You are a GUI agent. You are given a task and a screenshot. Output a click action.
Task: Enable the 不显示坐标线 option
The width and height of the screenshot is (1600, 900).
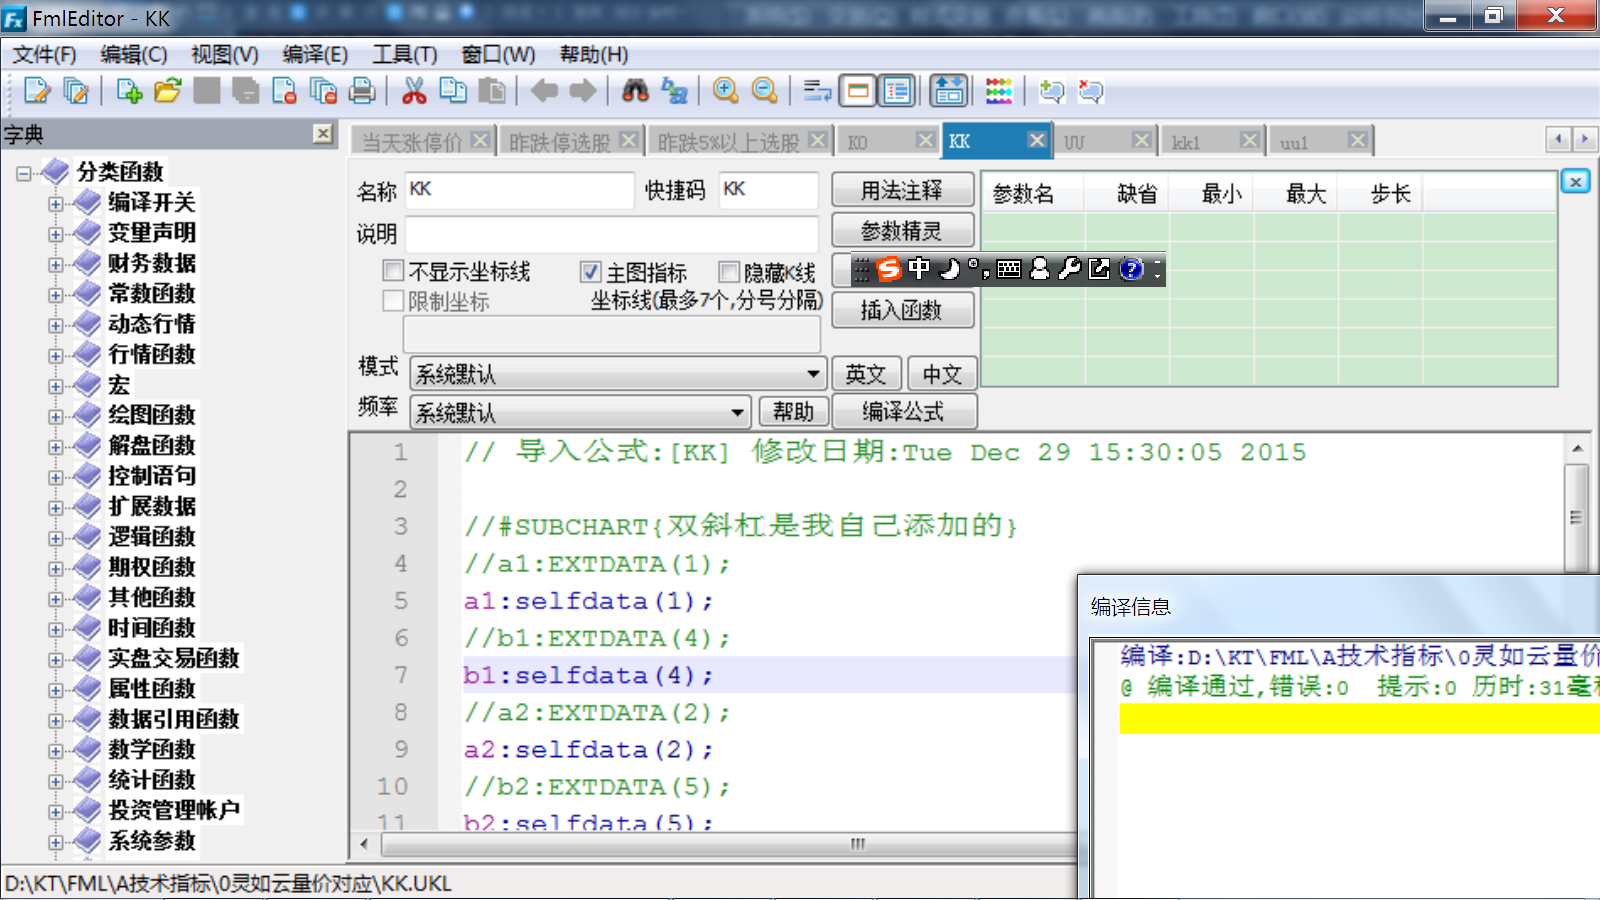[x=393, y=271]
